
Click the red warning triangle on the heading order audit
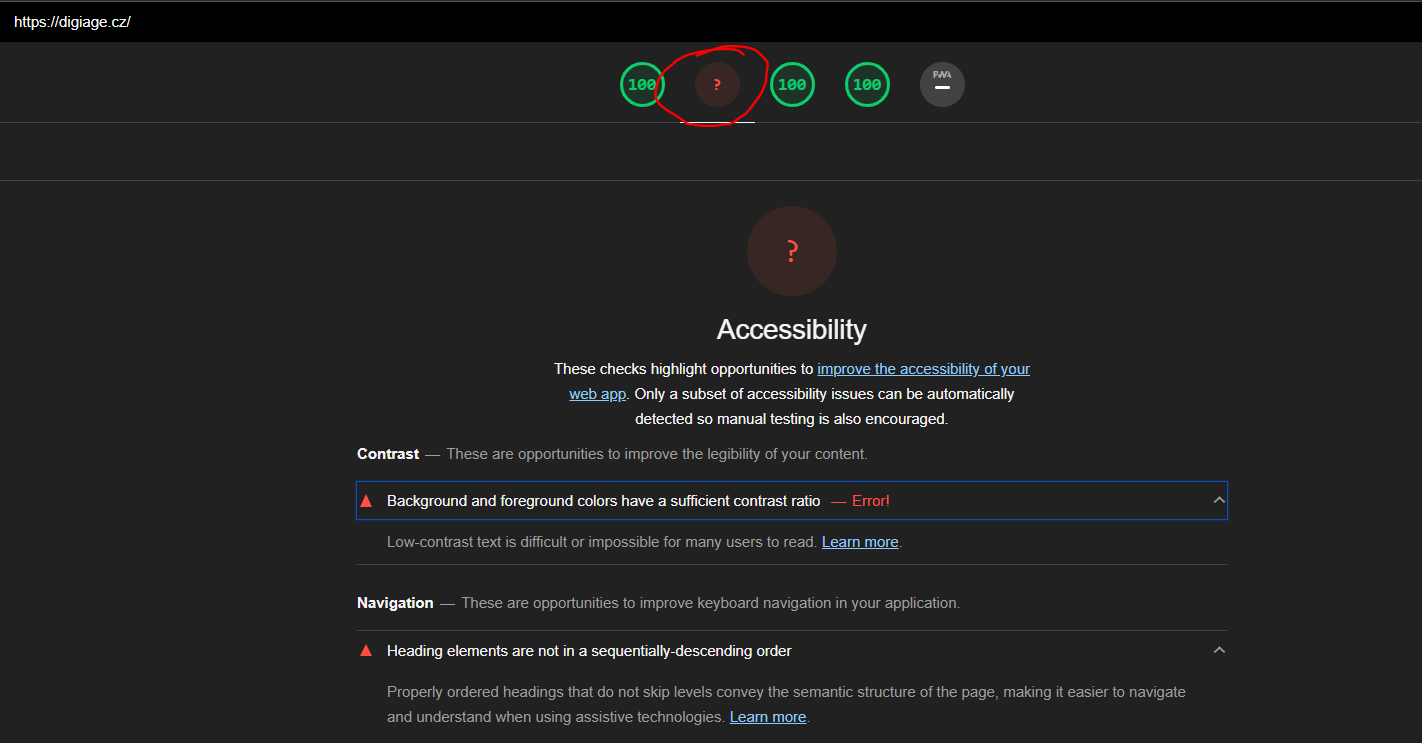(x=366, y=651)
